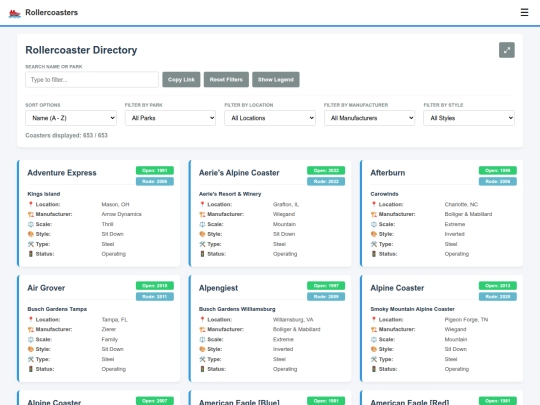
Task: Click the Mason, OH location value
Action: [x=115, y=204]
